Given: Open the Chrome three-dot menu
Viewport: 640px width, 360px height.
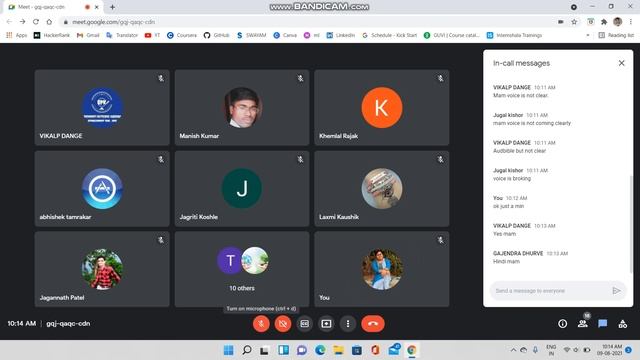Looking at the screenshot, I should 631,22.
